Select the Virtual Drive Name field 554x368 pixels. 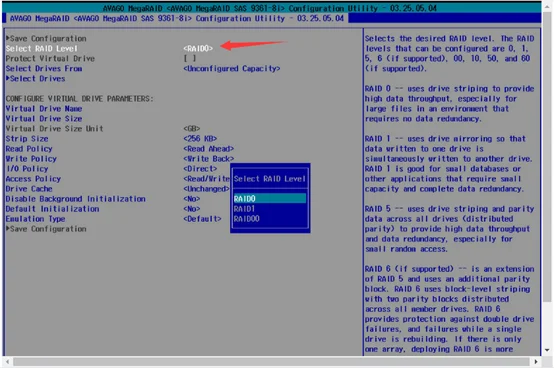[x=44, y=108]
